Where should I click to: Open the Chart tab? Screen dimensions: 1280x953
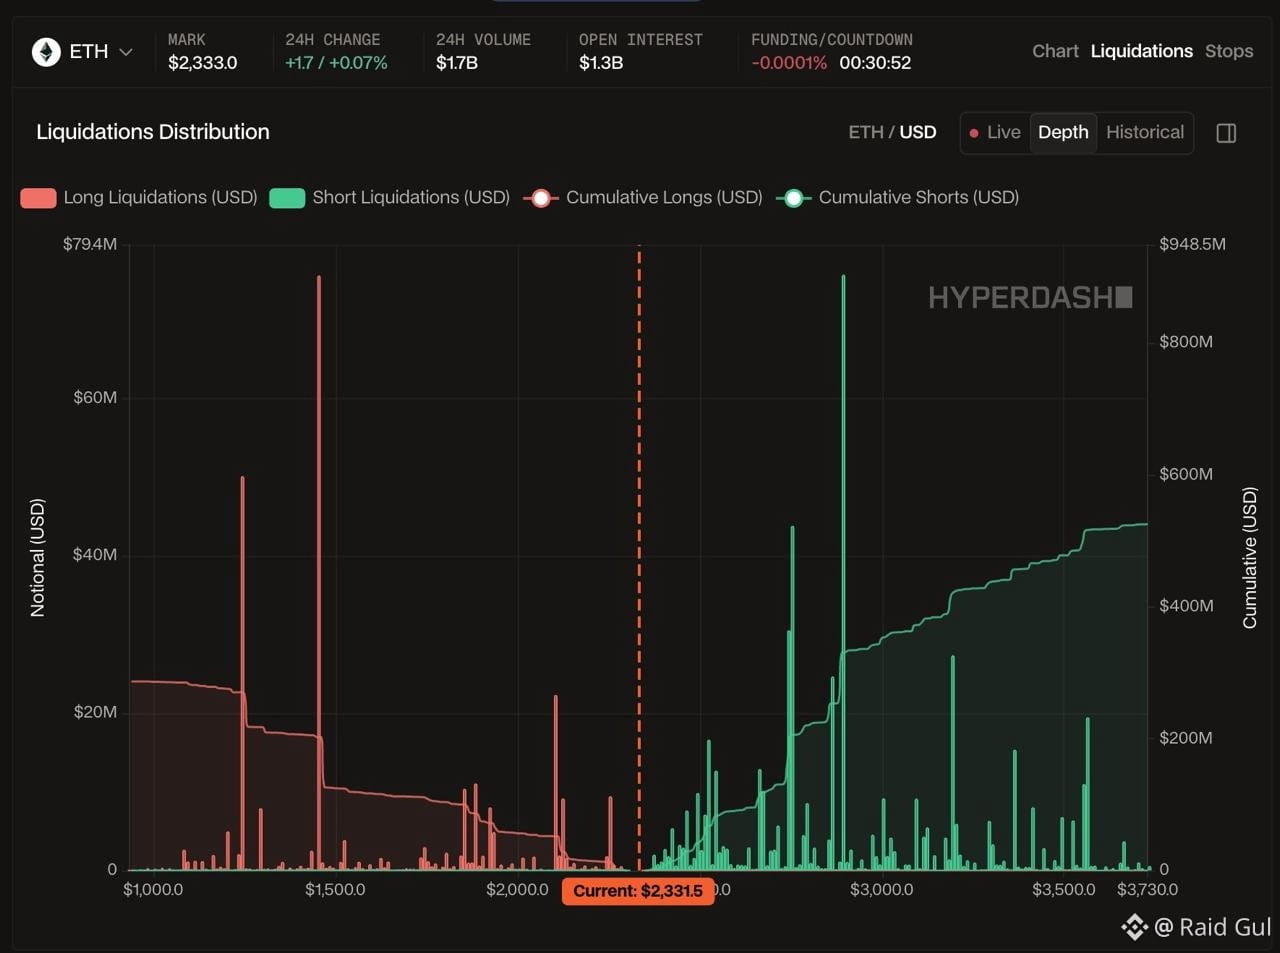[1055, 51]
